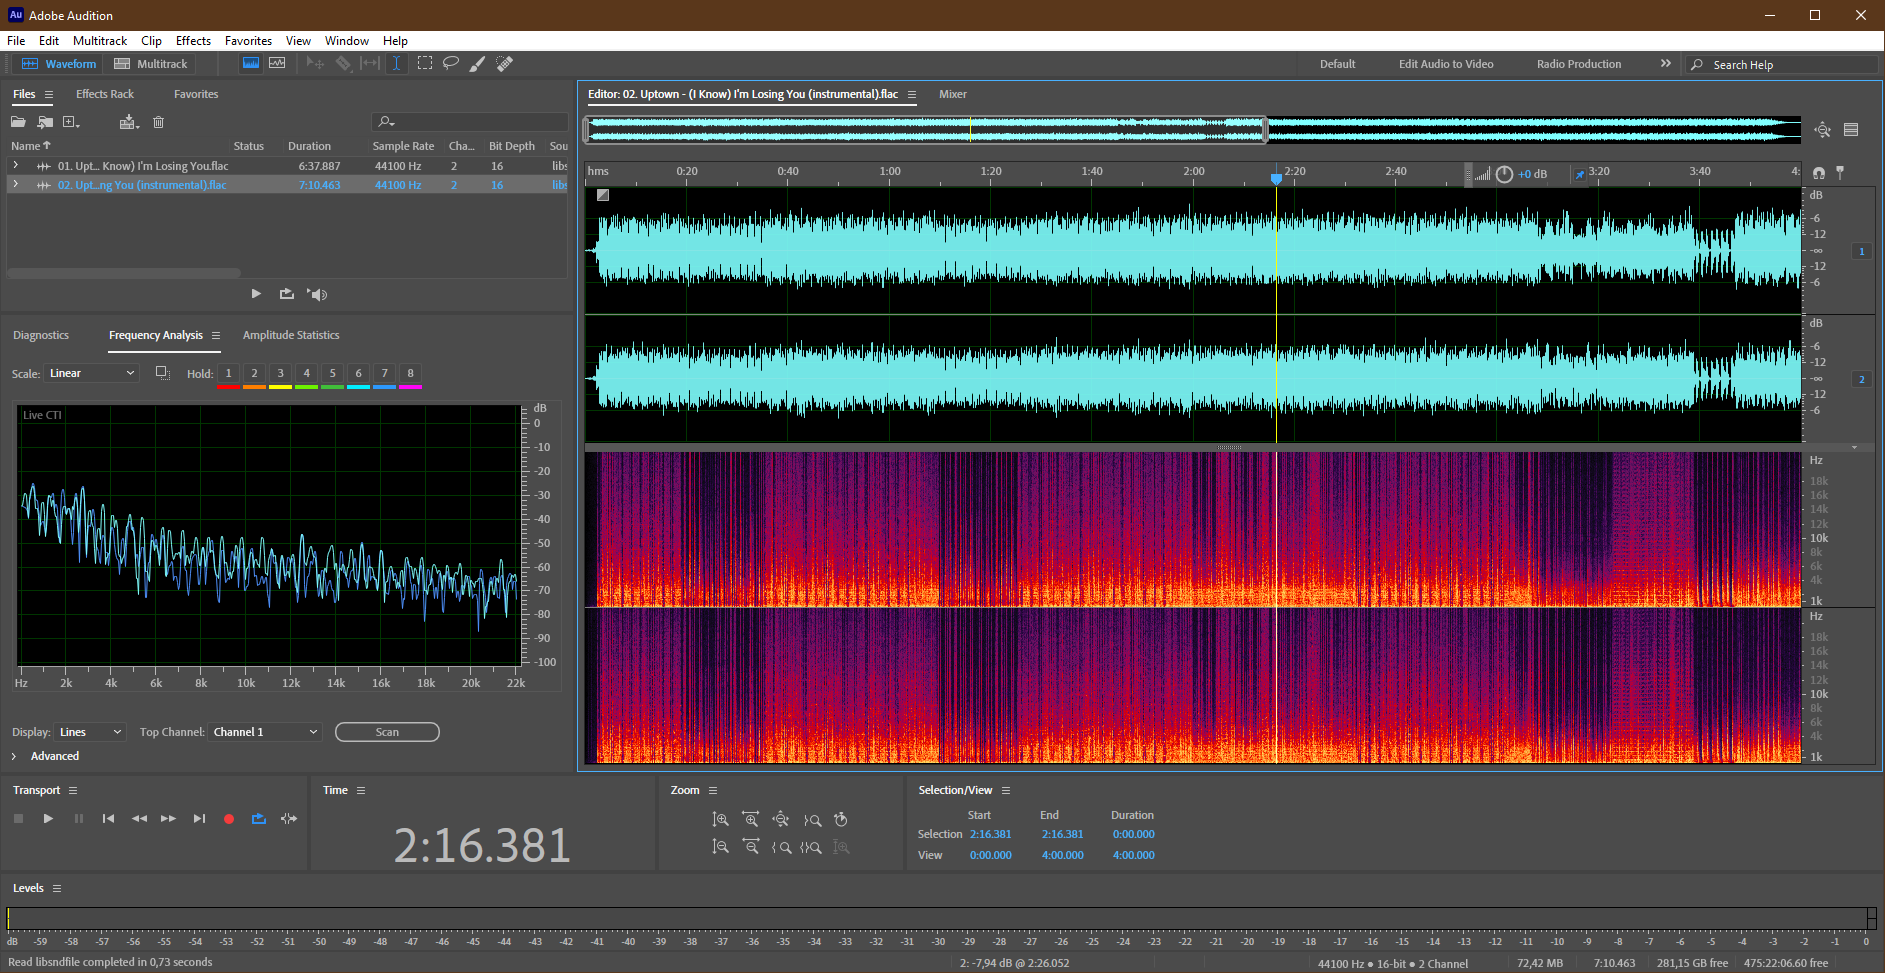Switch to the Amplitude Statistics tab

291,335
